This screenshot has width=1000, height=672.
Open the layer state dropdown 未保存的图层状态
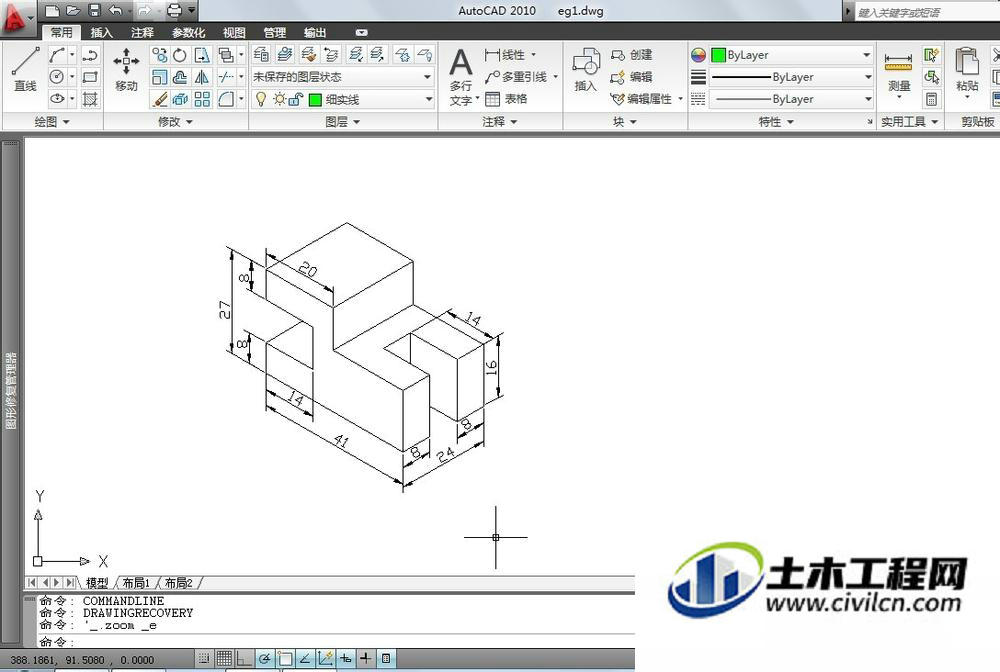click(x=342, y=77)
